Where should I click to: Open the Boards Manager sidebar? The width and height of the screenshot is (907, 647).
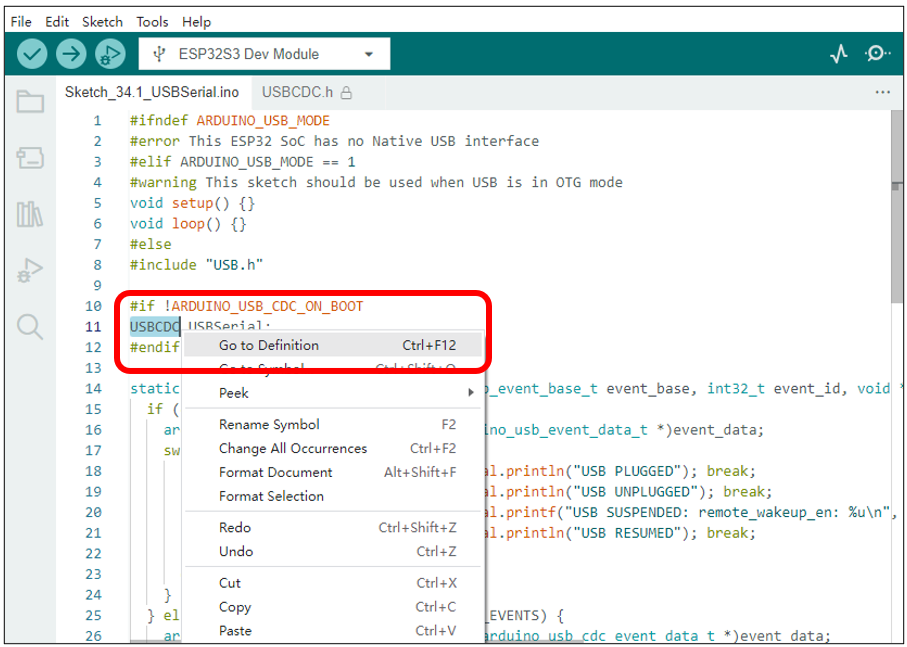pos(30,157)
